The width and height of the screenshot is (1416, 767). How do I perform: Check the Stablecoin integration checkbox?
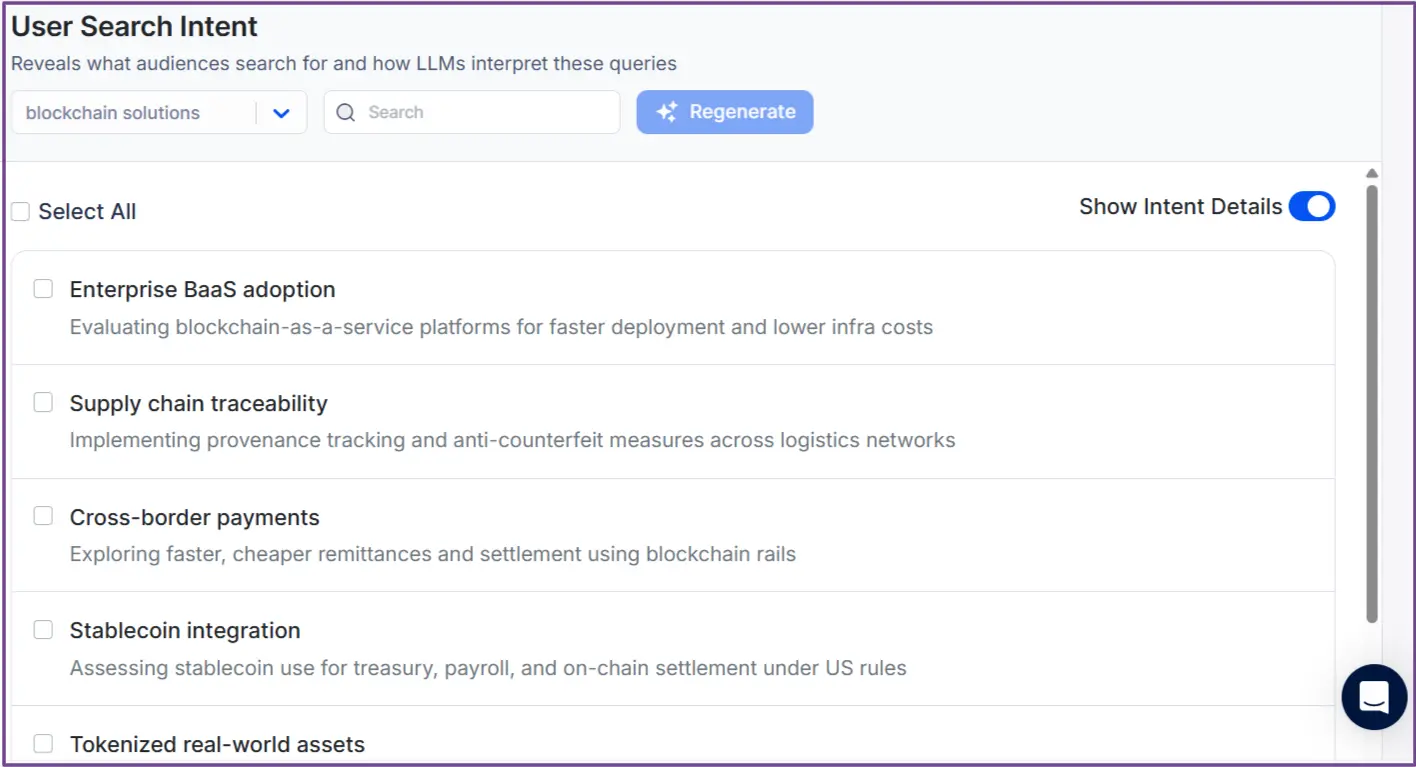(x=43, y=629)
